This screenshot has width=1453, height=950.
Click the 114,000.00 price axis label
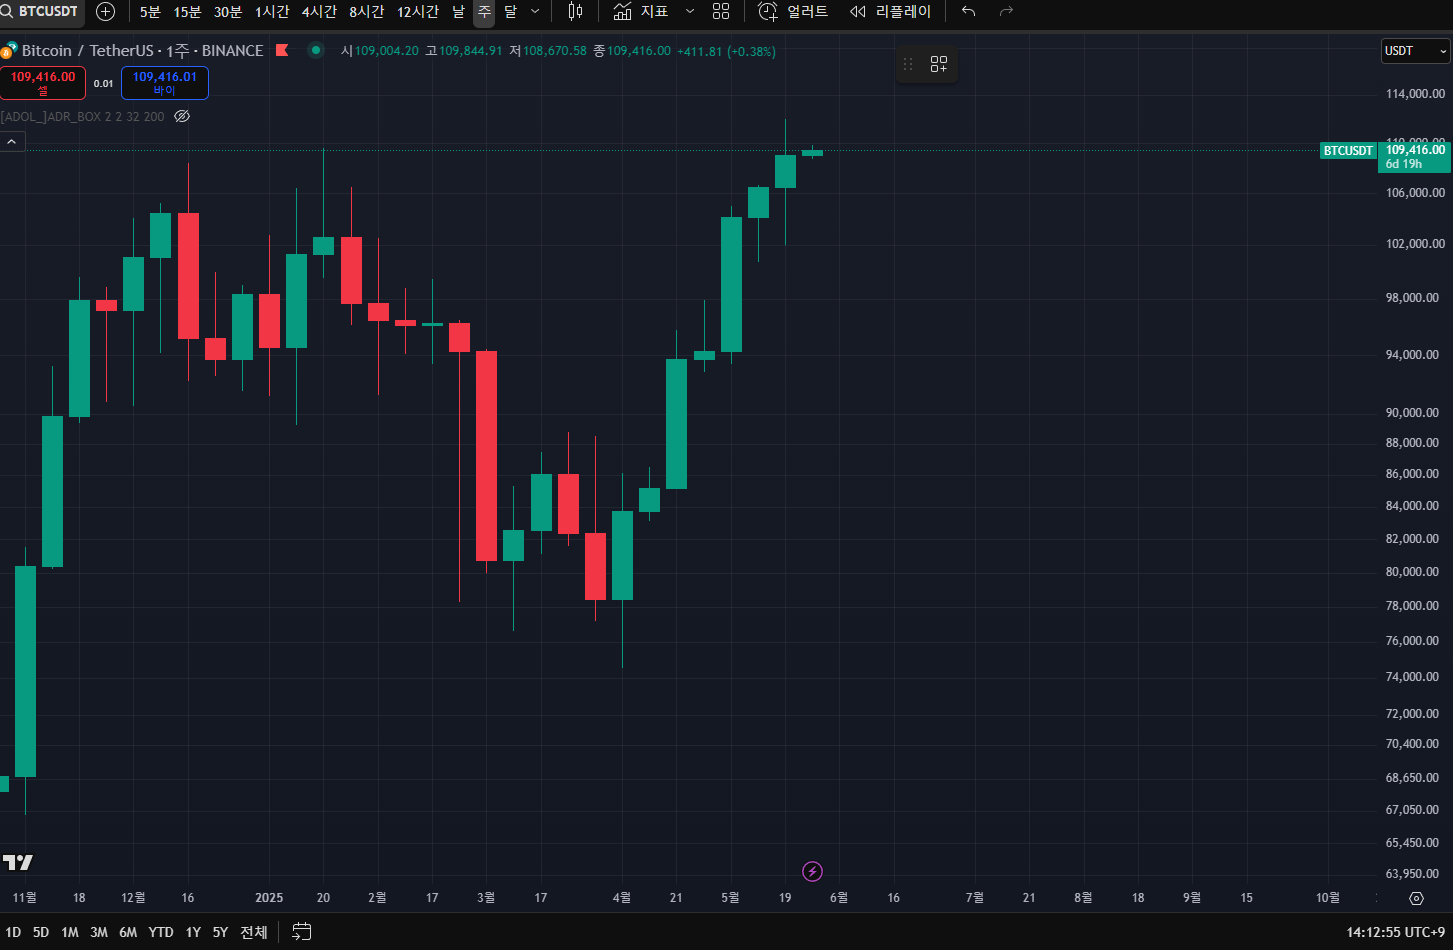(x=1415, y=94)
